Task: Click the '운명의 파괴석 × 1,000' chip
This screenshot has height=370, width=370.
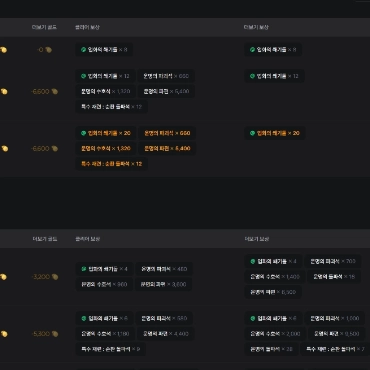Action: (335, 318)
